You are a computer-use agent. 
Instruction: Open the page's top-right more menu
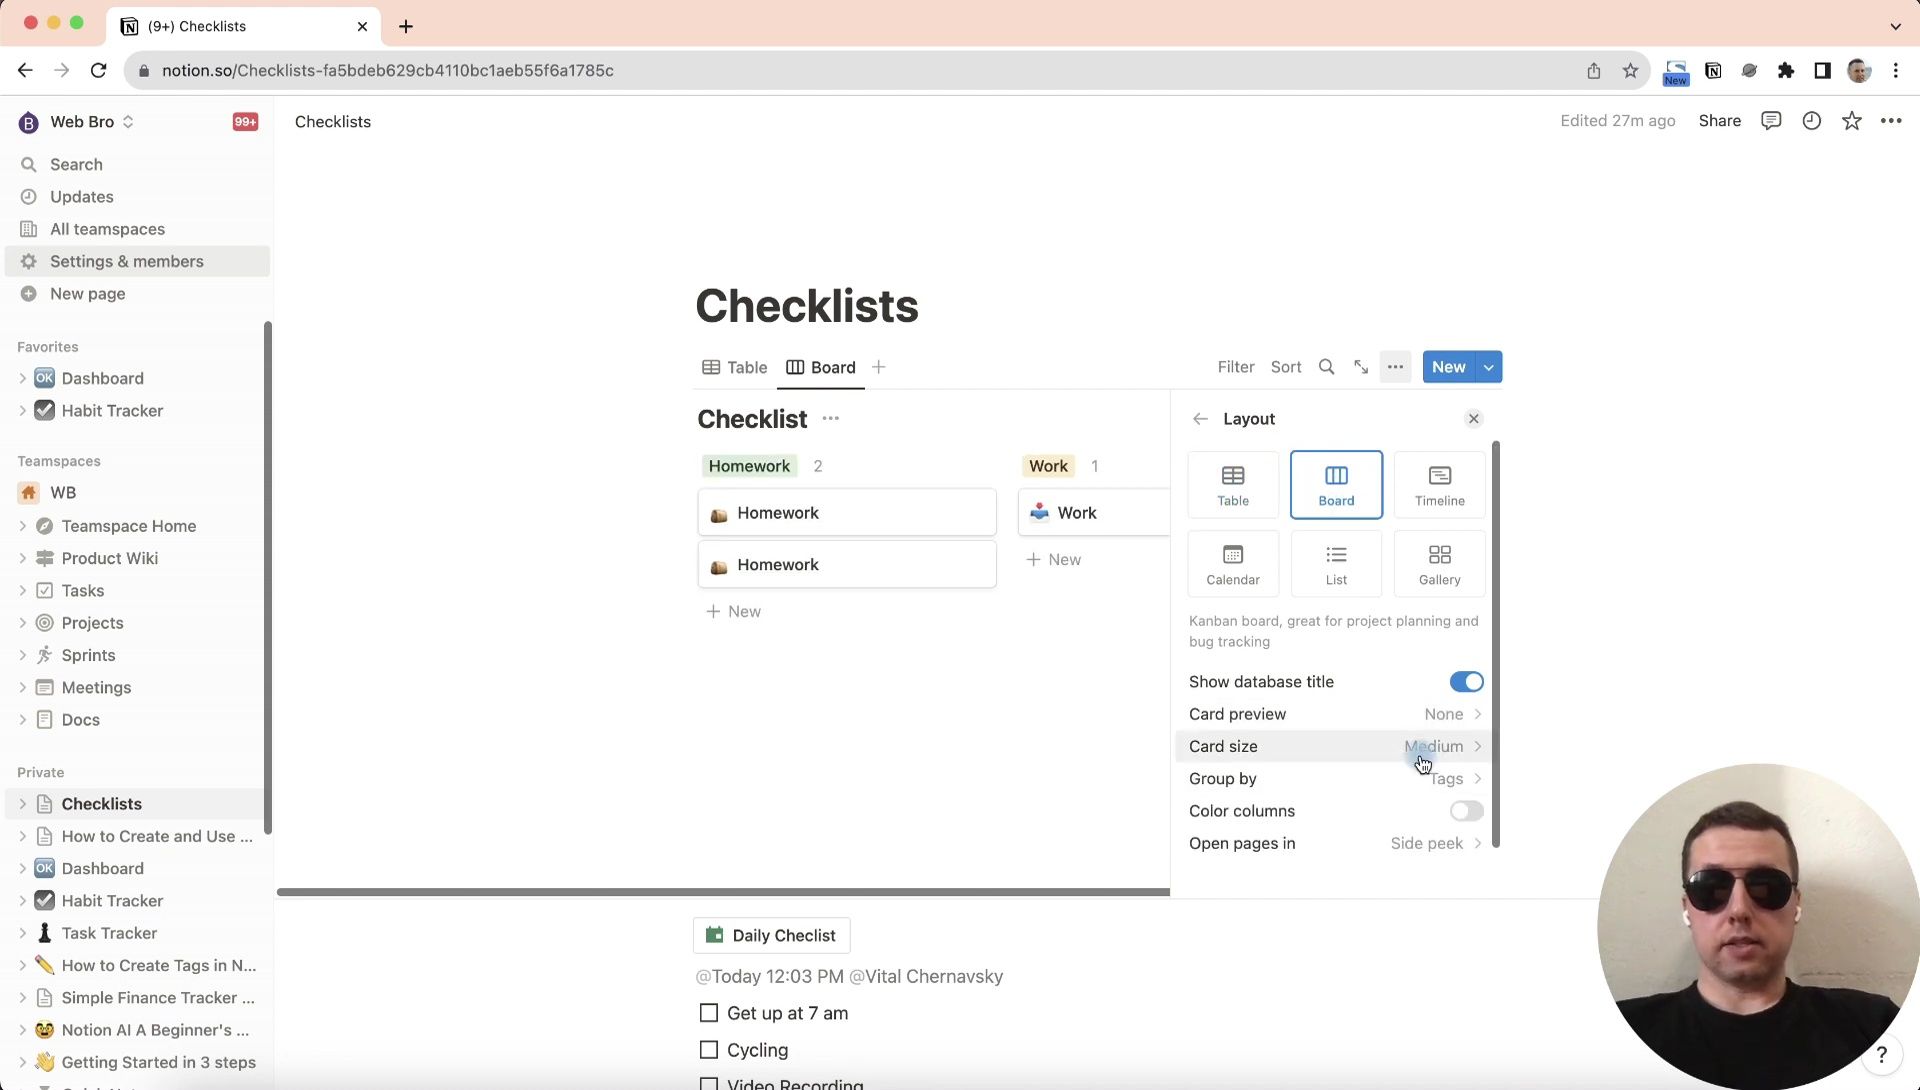[x=1890, y=121]
